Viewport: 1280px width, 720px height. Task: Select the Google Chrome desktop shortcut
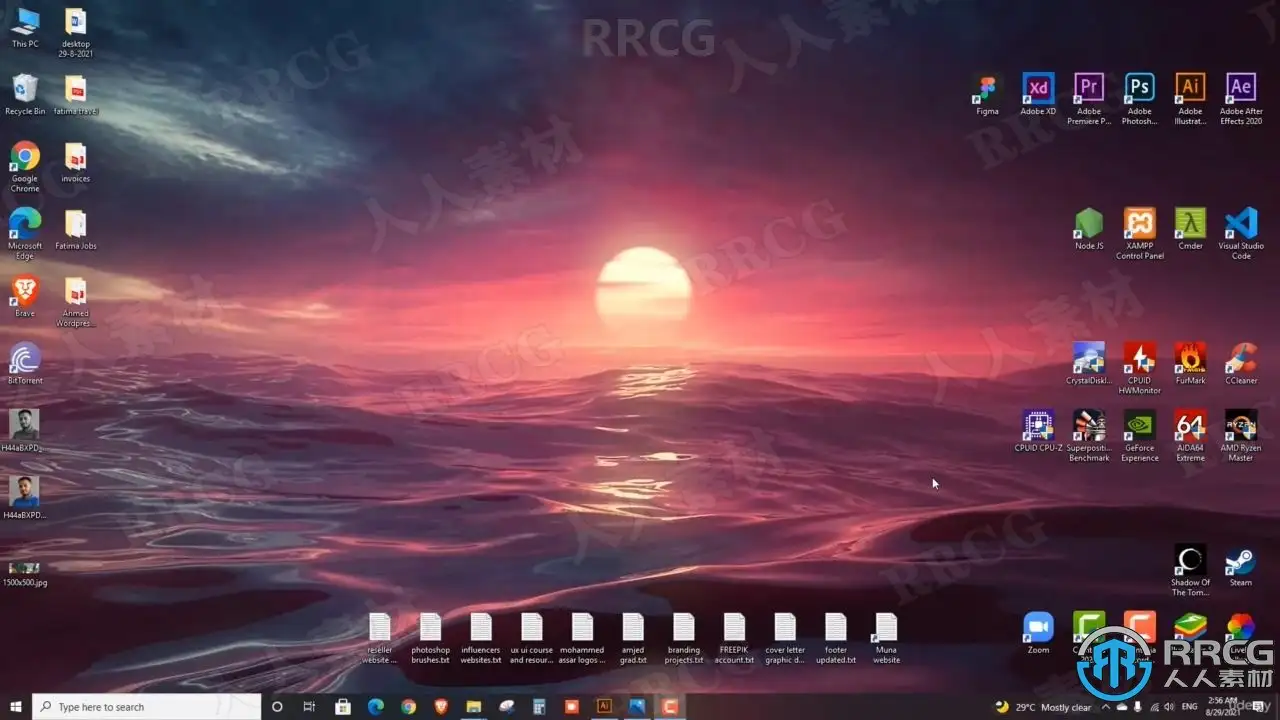[25, 166]
